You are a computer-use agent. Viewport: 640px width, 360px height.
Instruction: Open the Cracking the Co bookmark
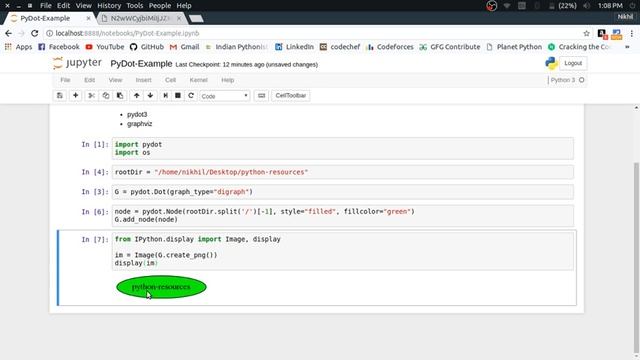pos(580,47)
